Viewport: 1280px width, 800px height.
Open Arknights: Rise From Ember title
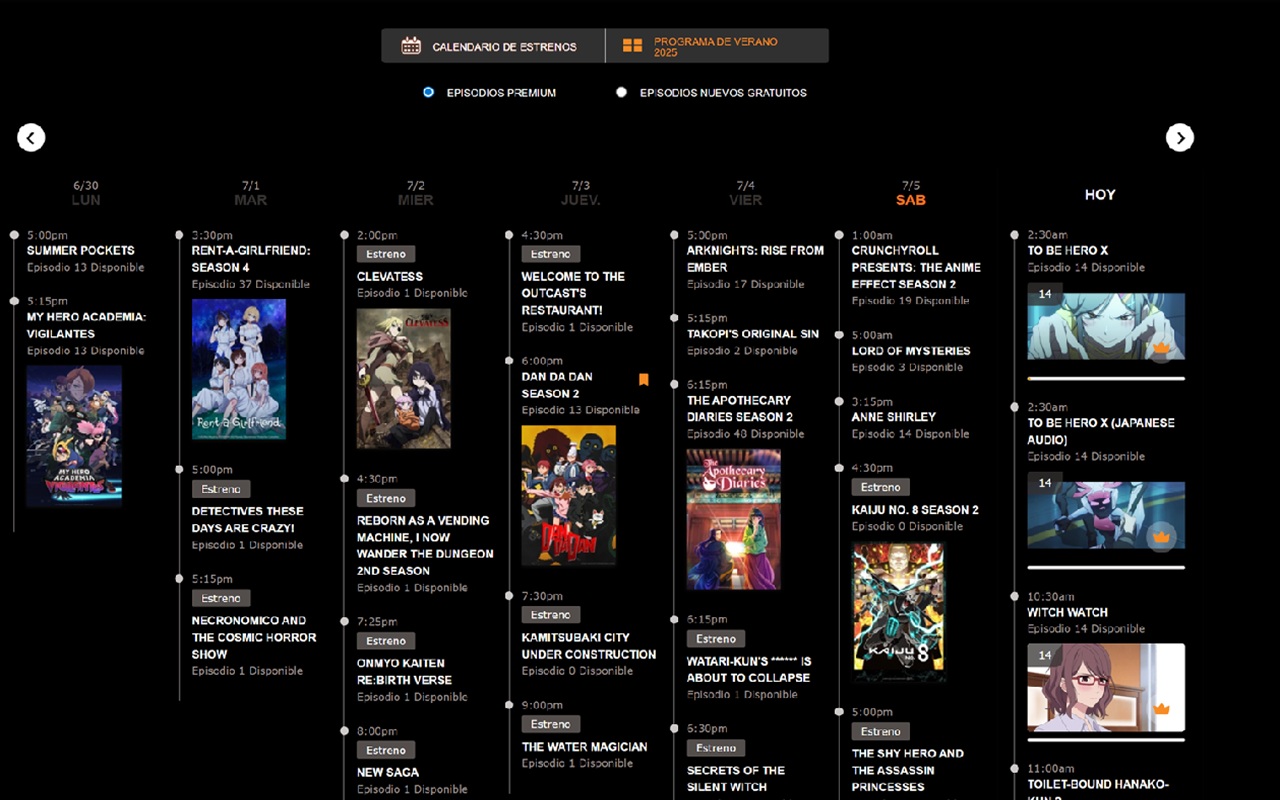[756, 259]
